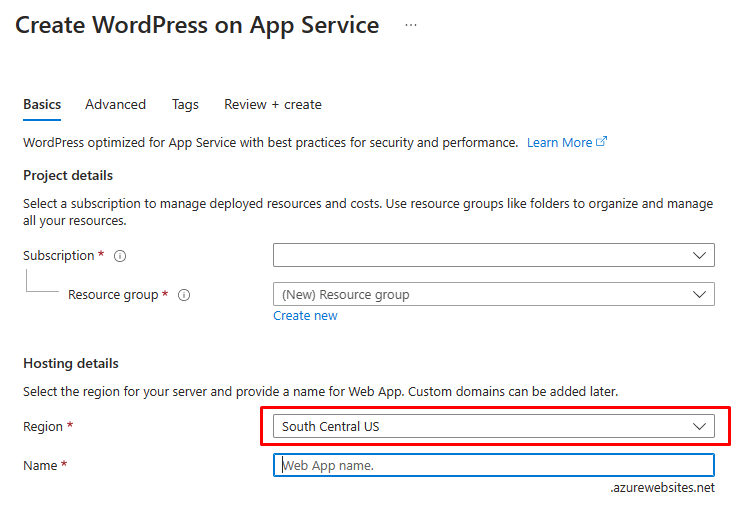Open the ellipsis menu beside the page title
Screen dimensions: 746x507
(411, 25)
